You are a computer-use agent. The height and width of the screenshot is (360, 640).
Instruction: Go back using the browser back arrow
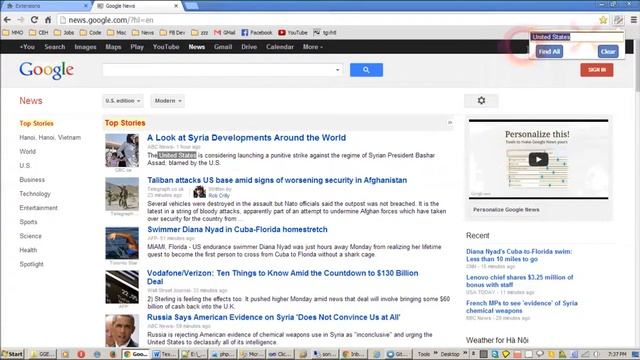7,20
